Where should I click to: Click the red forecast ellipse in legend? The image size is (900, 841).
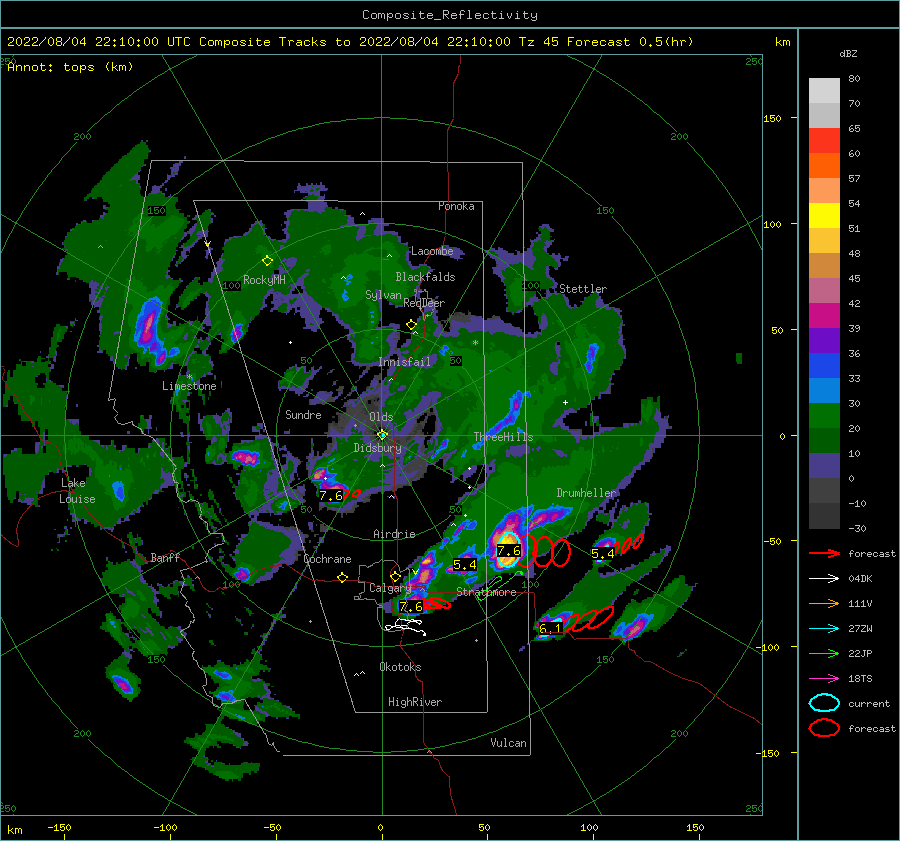point(824,728)
